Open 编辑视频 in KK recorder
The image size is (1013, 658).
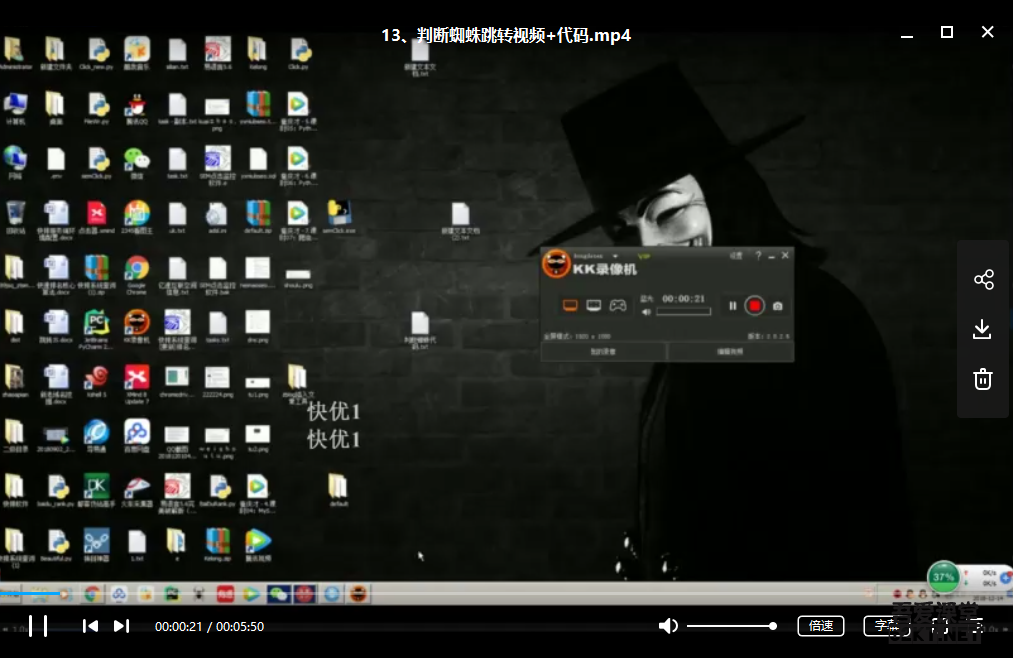[730, 352]
